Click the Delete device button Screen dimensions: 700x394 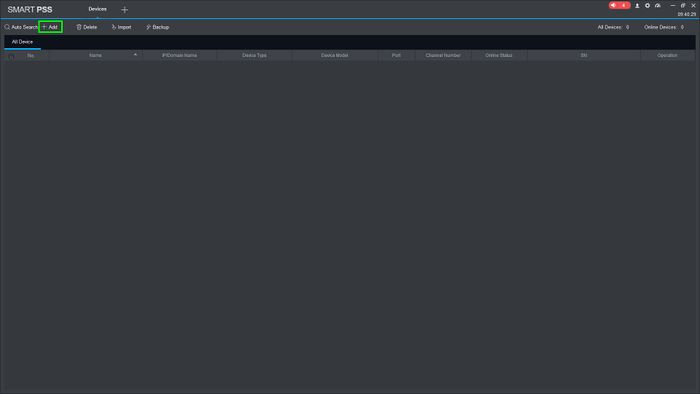[x=87, y=27]
